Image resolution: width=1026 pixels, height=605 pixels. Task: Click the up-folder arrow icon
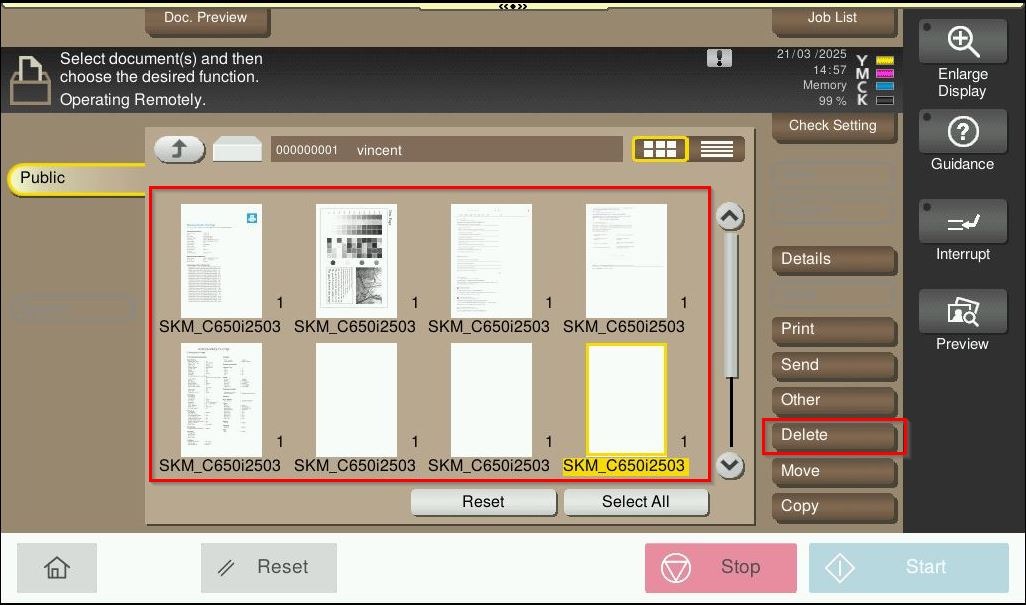point(179,150)
